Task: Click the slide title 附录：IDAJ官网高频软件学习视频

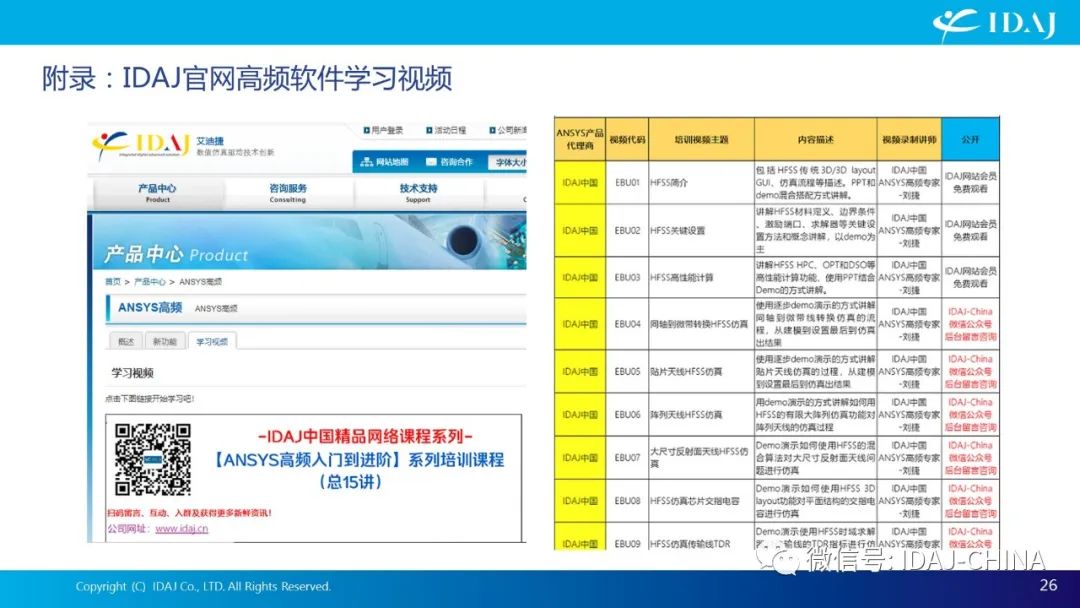Action: coord(247,78)
